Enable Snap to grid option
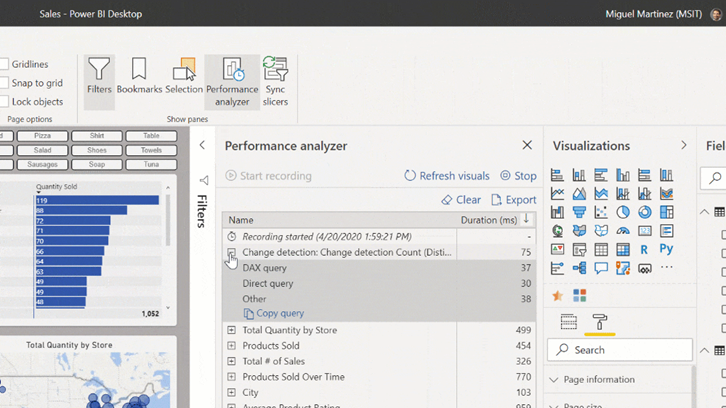 (5, 83)
